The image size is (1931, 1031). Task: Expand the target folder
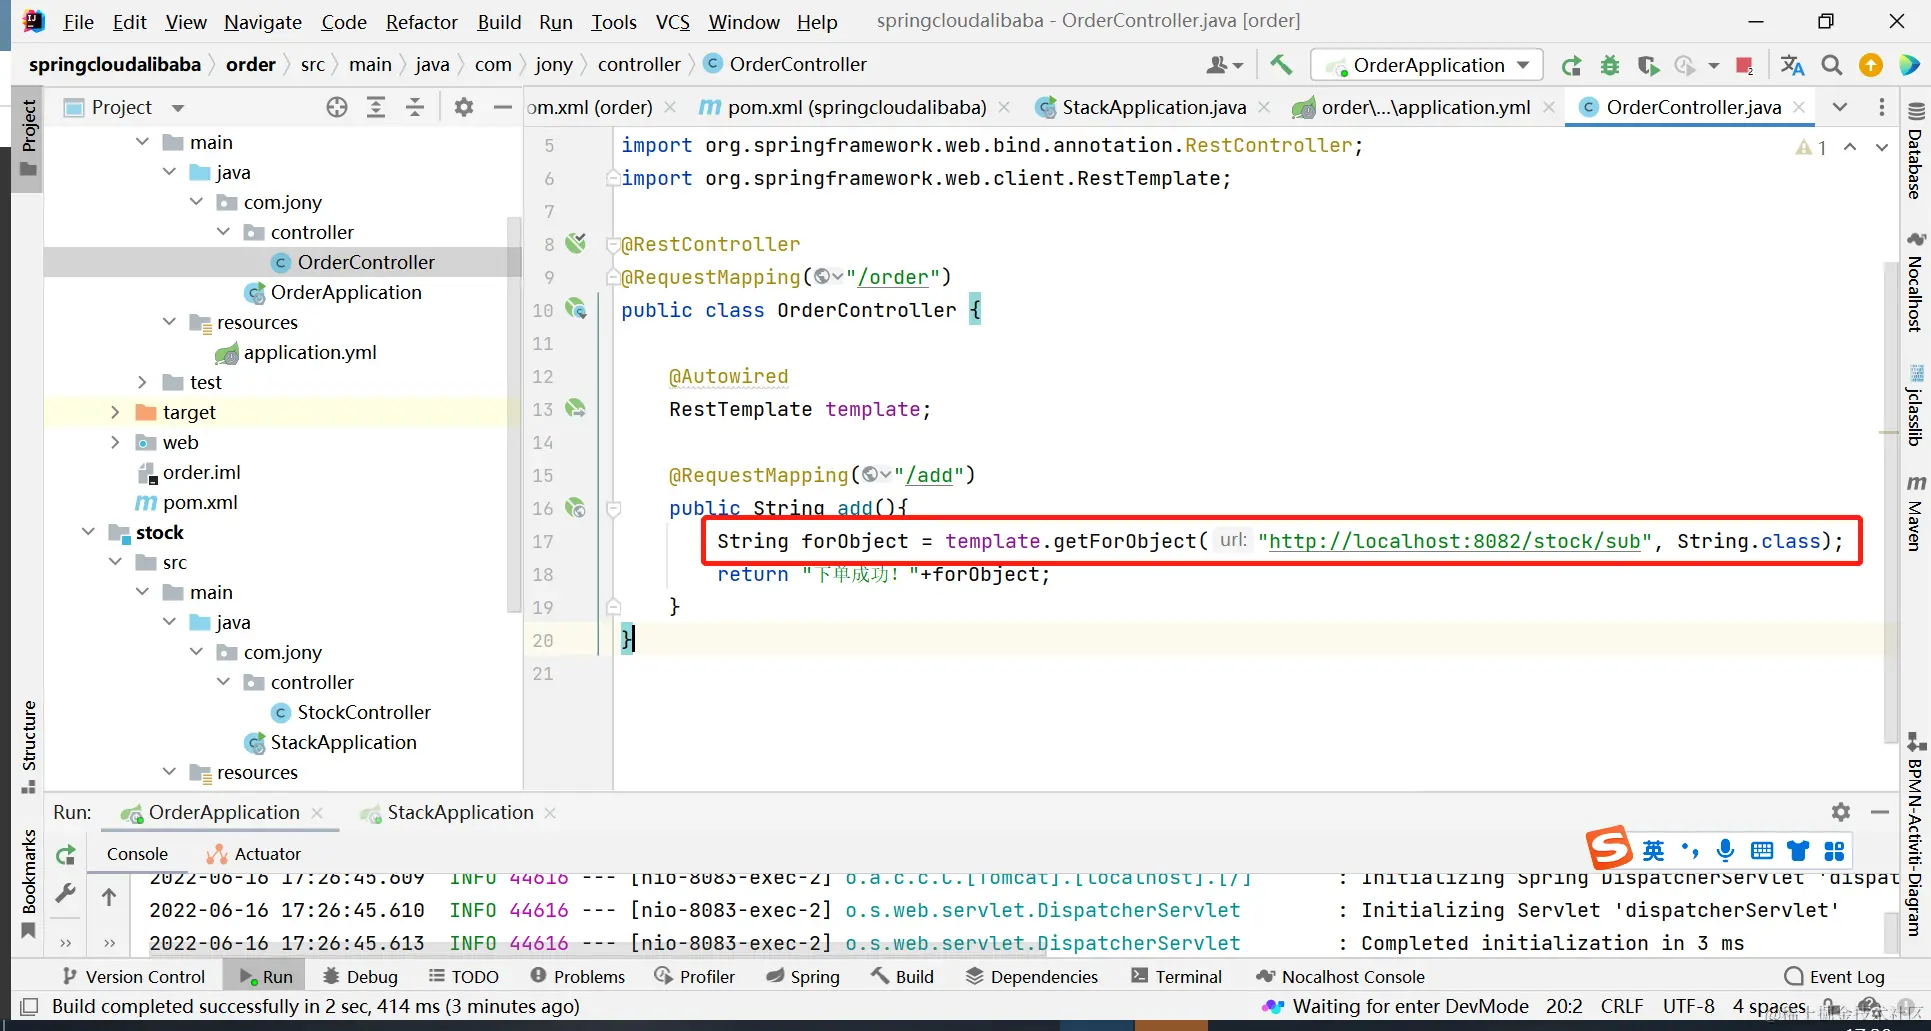point(115,412)
